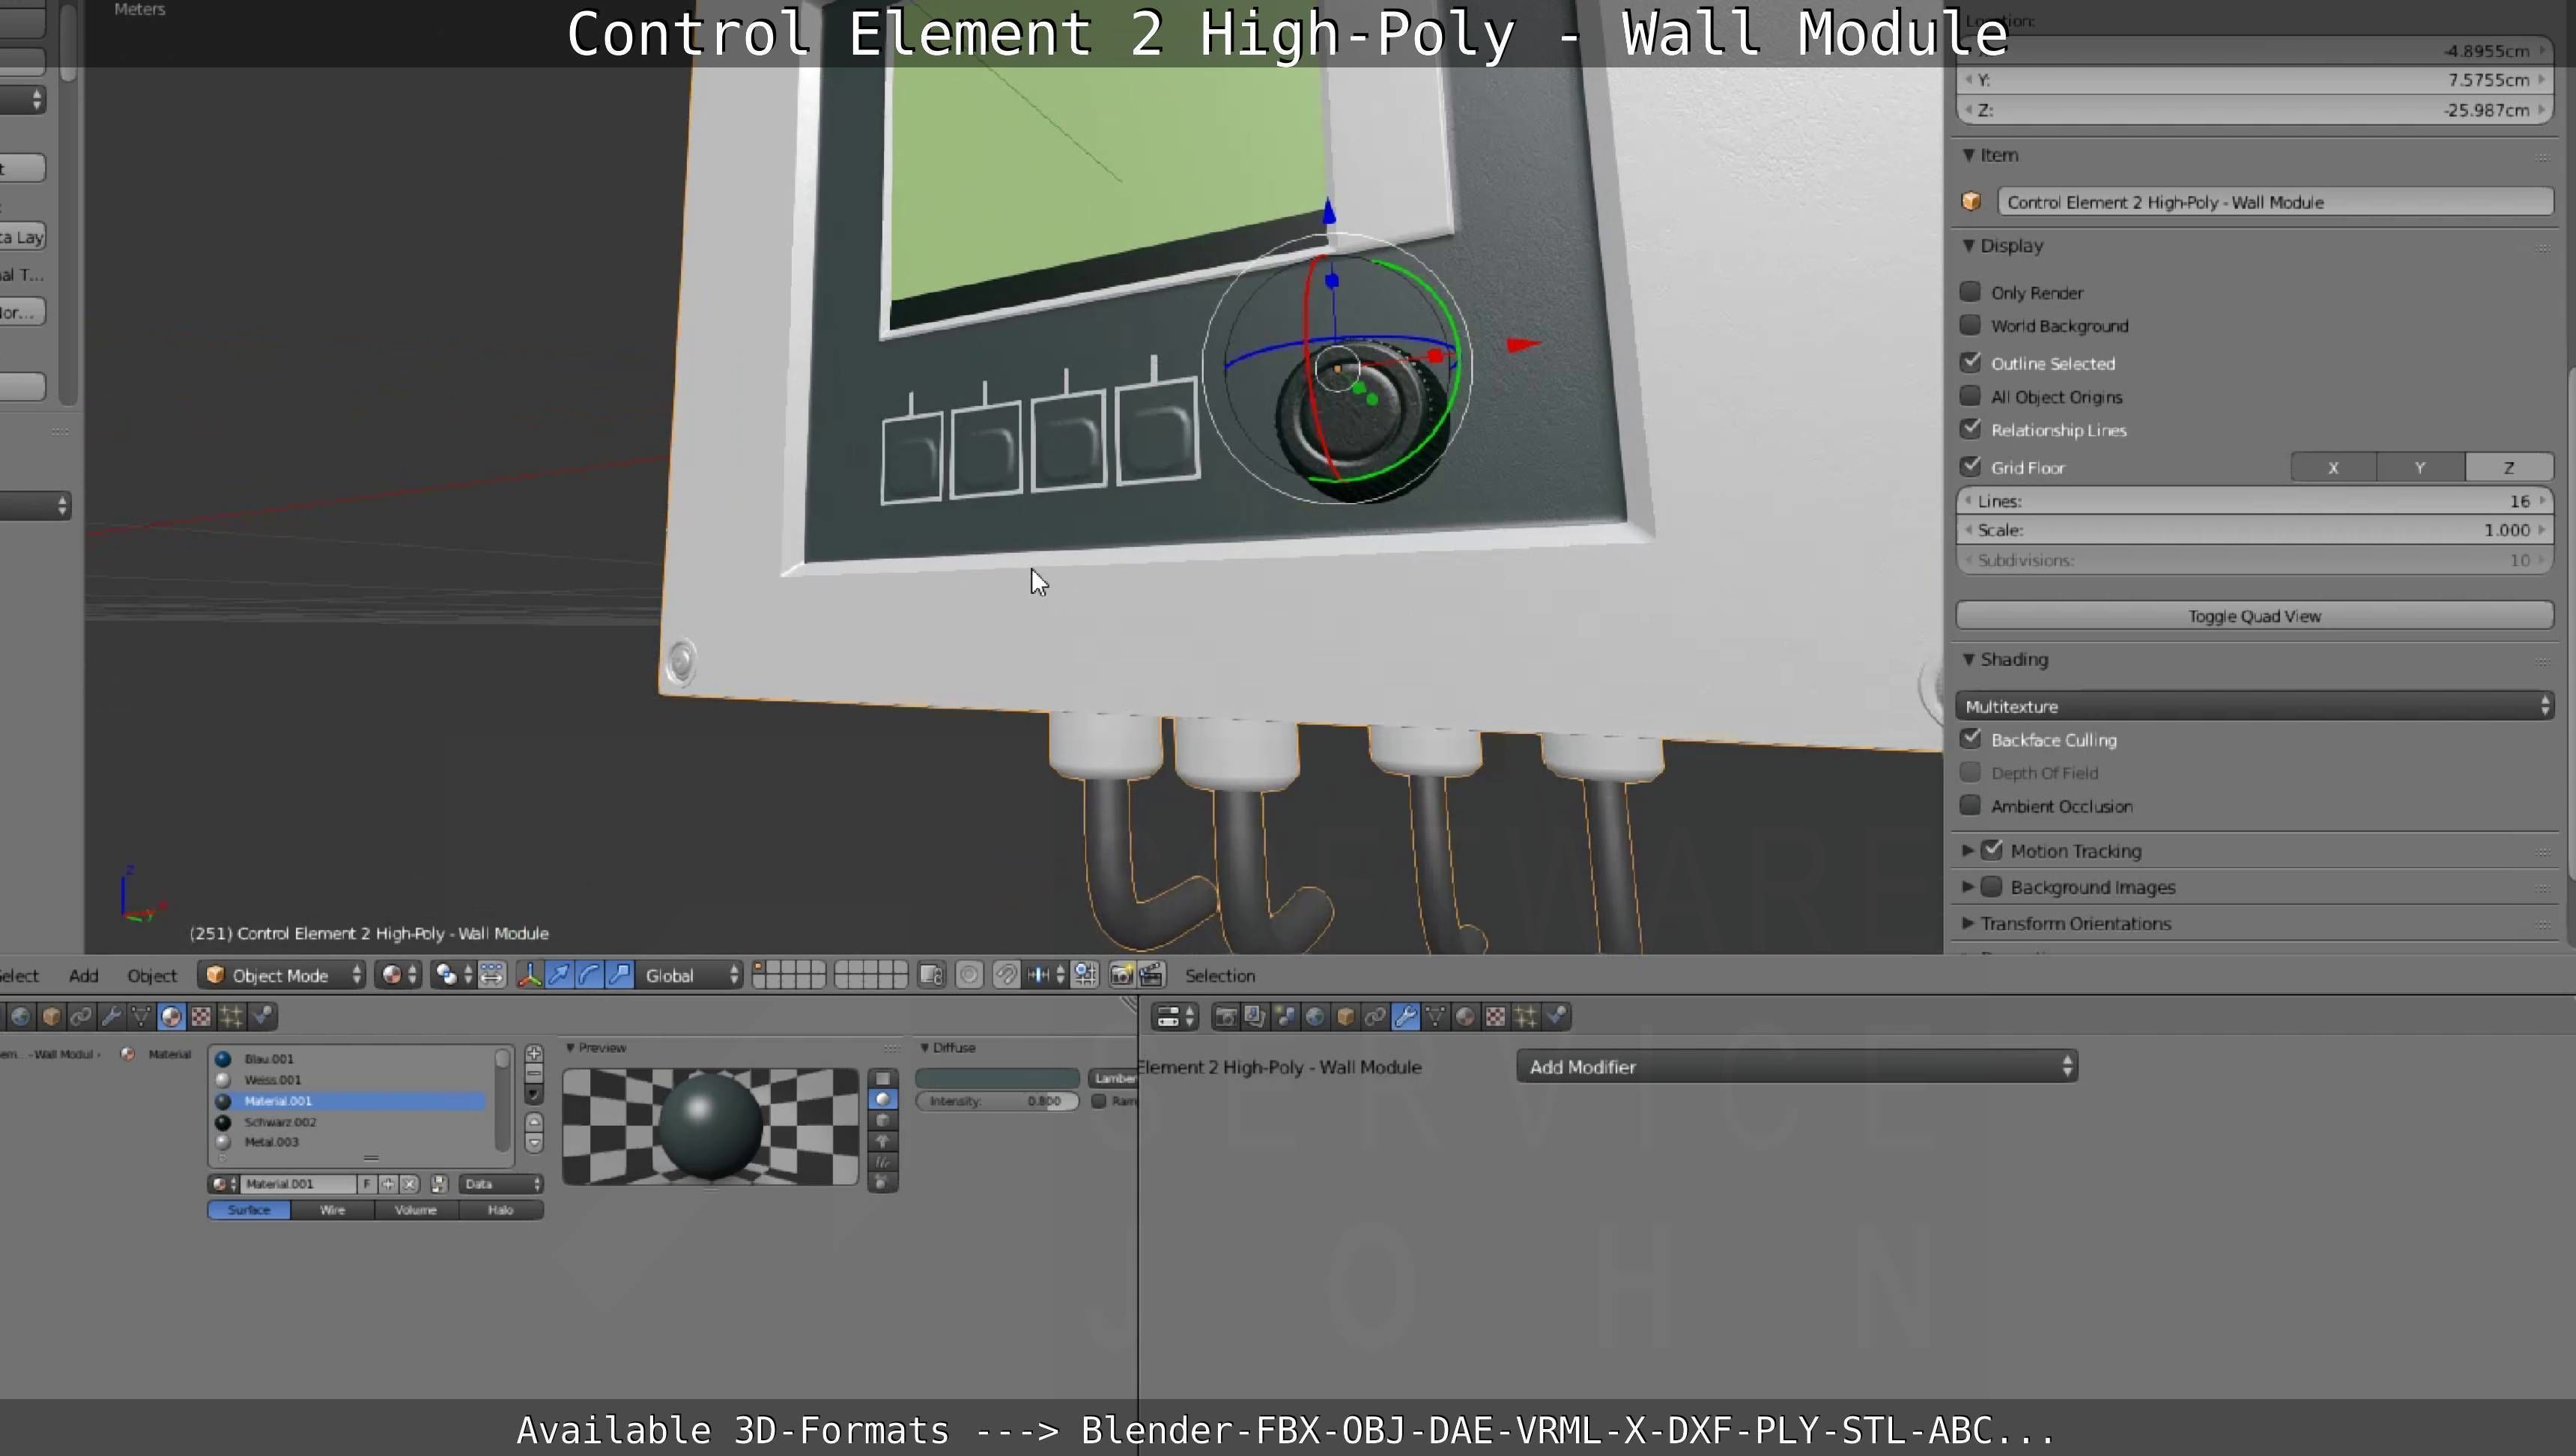
Task: Open Physics icon in right properties editor
Action: (1555, 1017)
